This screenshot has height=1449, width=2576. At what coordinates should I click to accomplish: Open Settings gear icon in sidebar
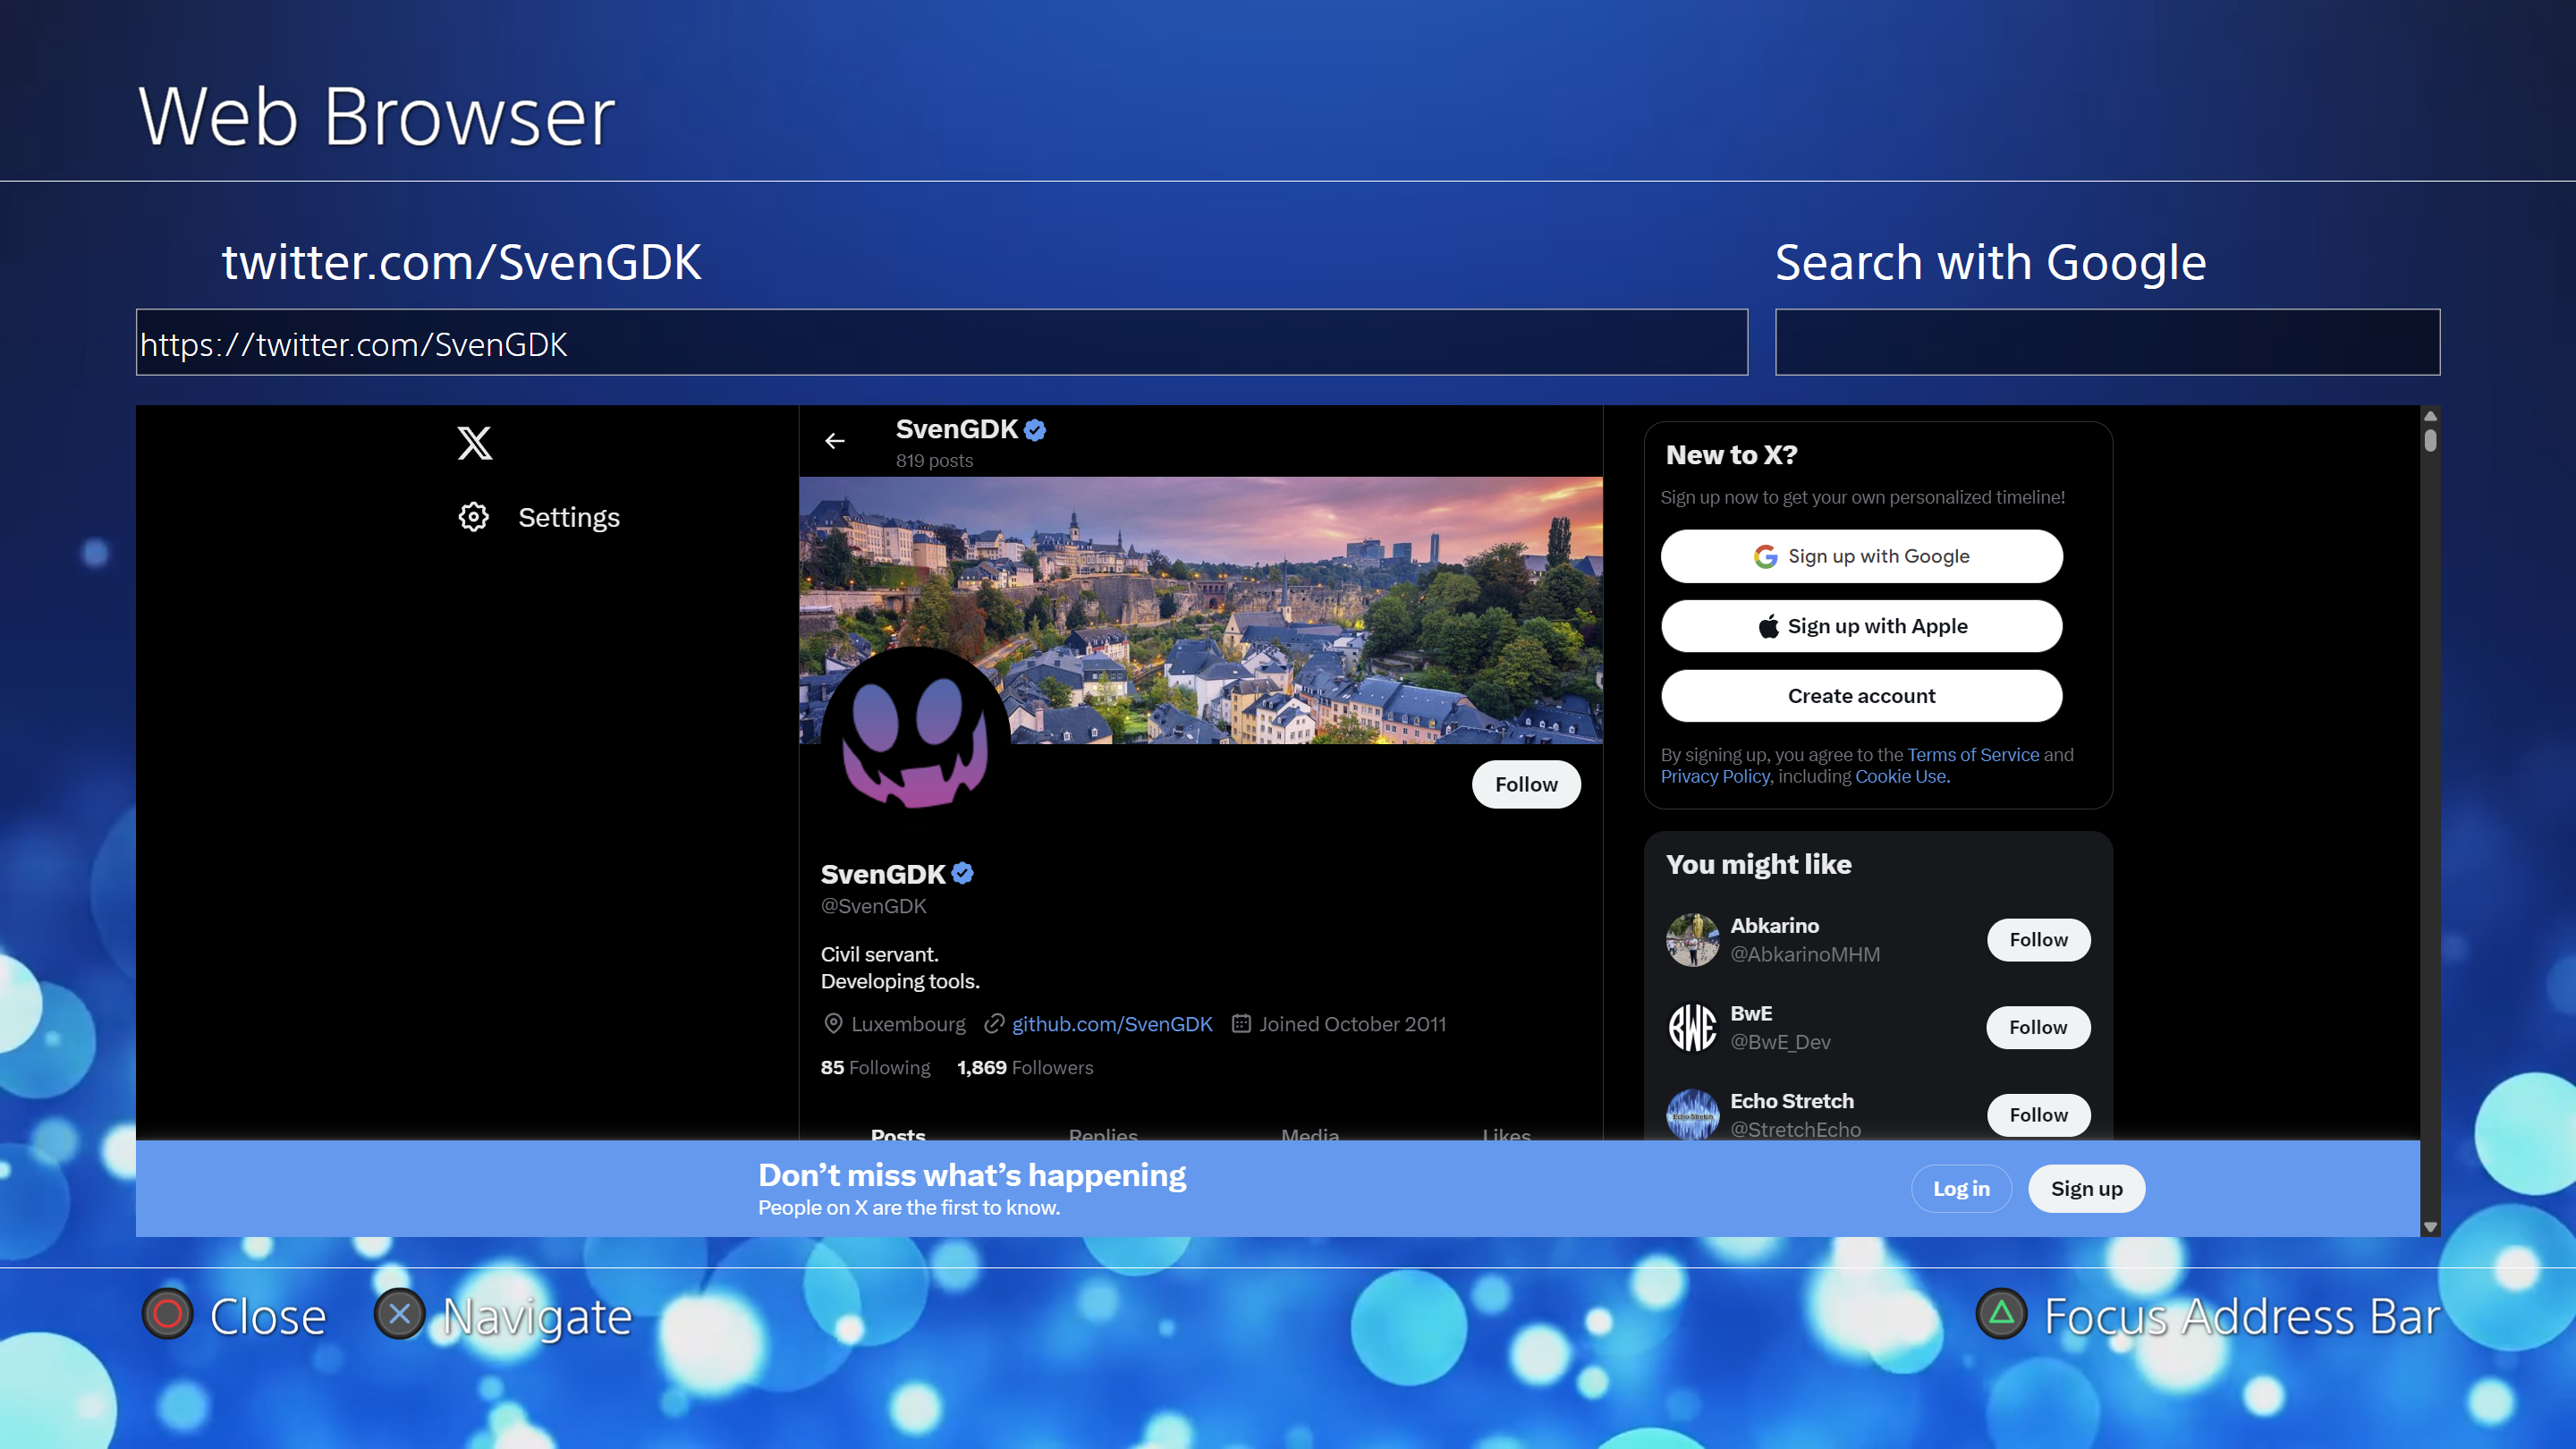click(473, 517)
